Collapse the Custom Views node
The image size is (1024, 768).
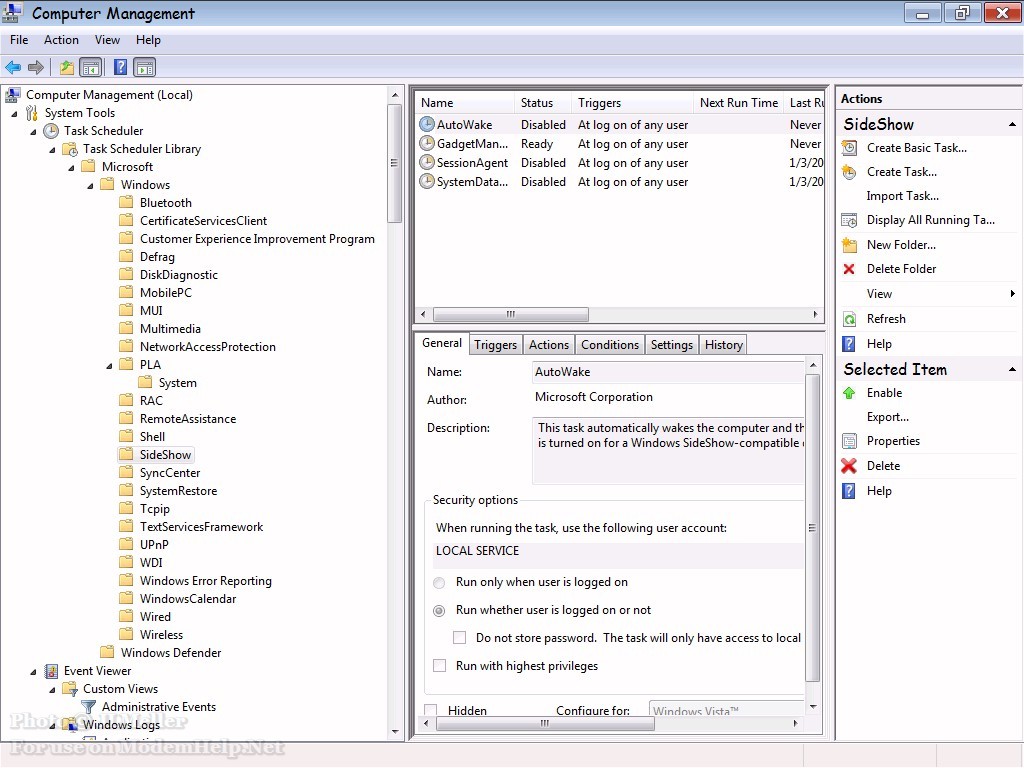tap(52, 690)
